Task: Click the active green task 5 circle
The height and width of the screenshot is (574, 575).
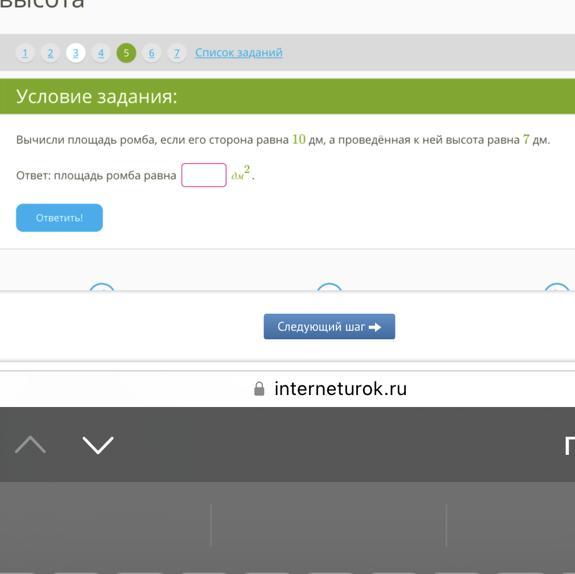Action: click(126, 53)
